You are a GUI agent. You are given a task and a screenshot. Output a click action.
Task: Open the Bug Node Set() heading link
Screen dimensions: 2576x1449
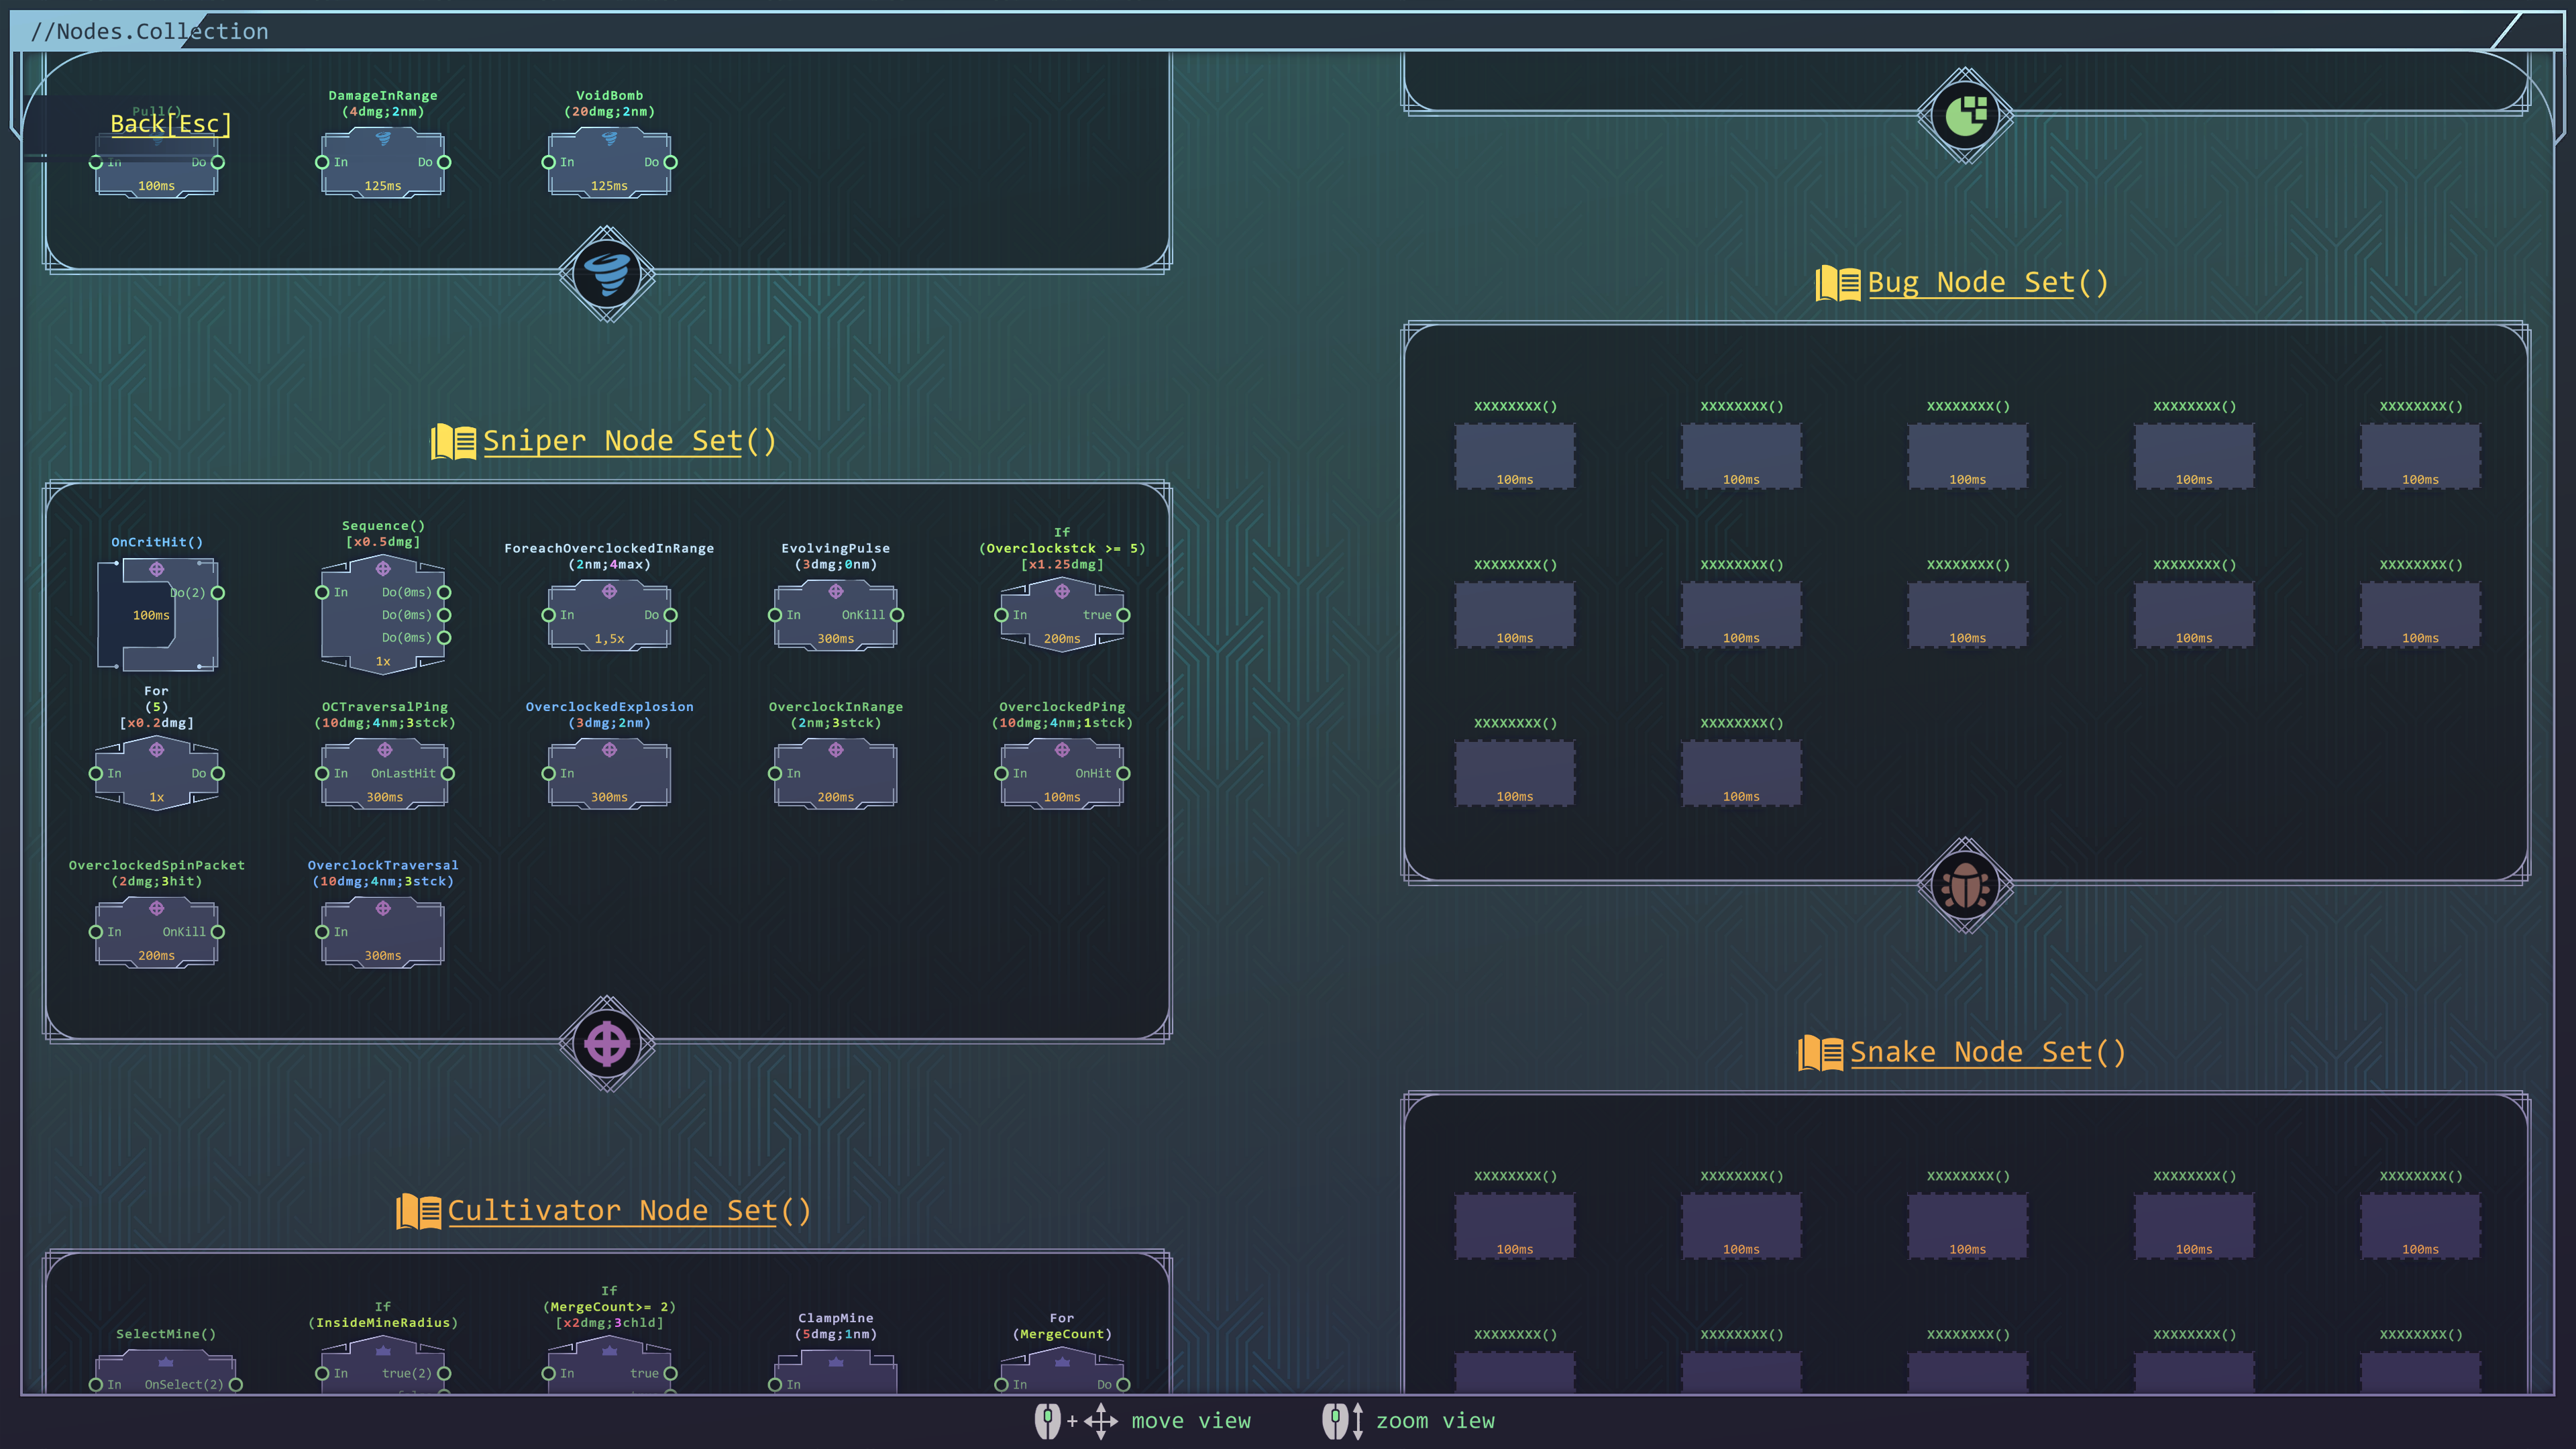[1988, 283]
